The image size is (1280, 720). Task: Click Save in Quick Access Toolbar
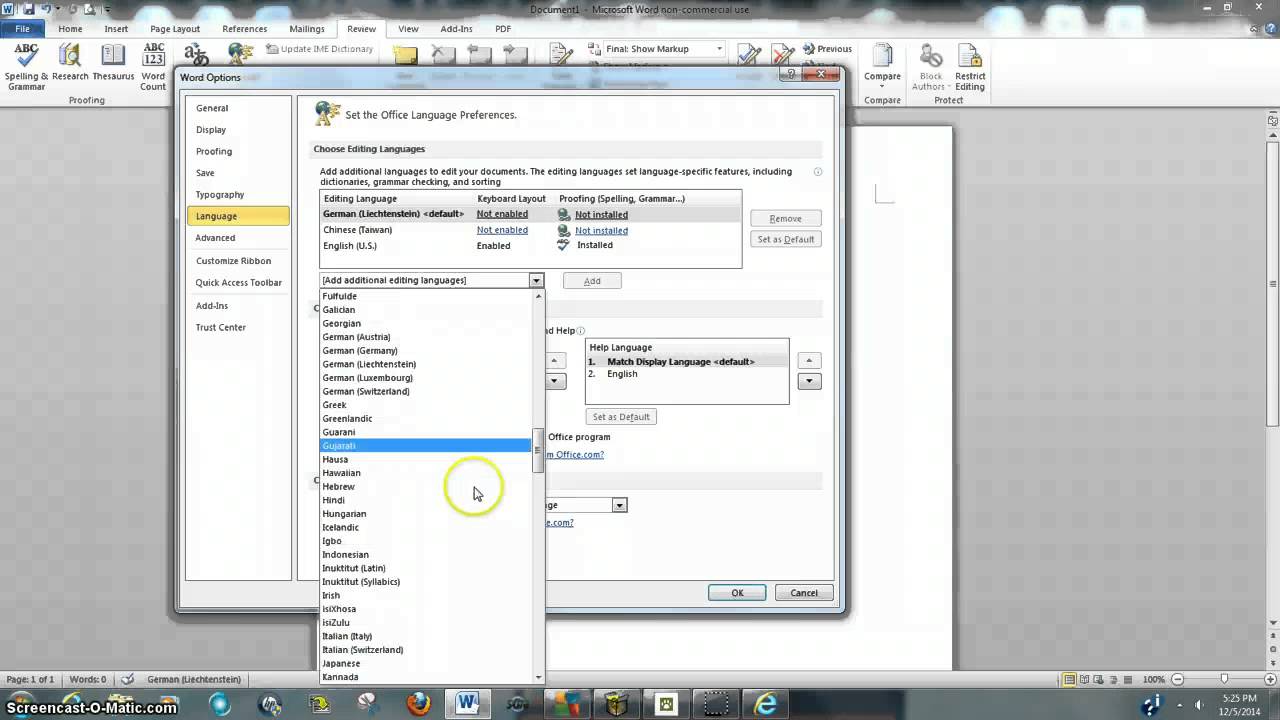[28, 9]
